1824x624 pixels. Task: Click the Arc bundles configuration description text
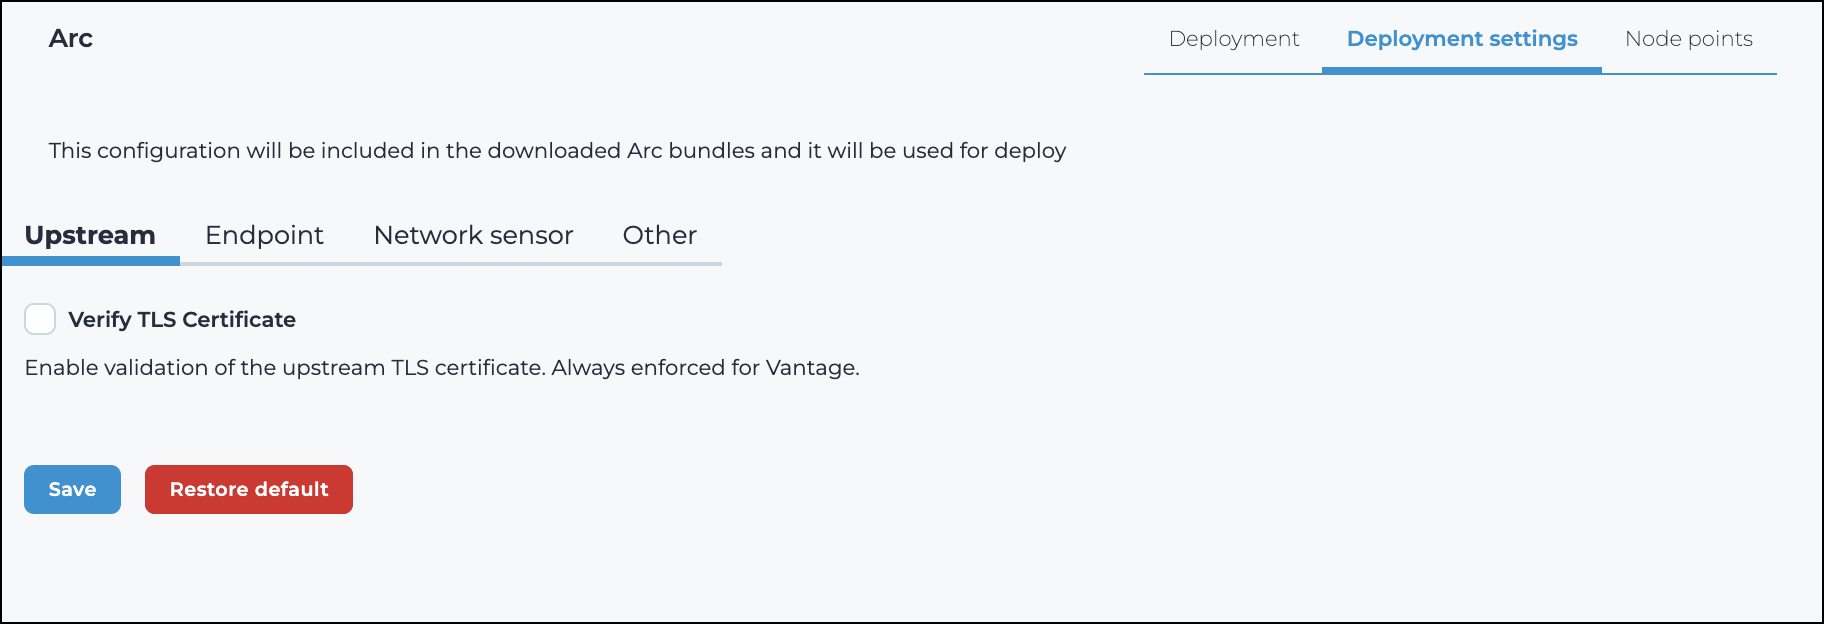coord(557,151)
